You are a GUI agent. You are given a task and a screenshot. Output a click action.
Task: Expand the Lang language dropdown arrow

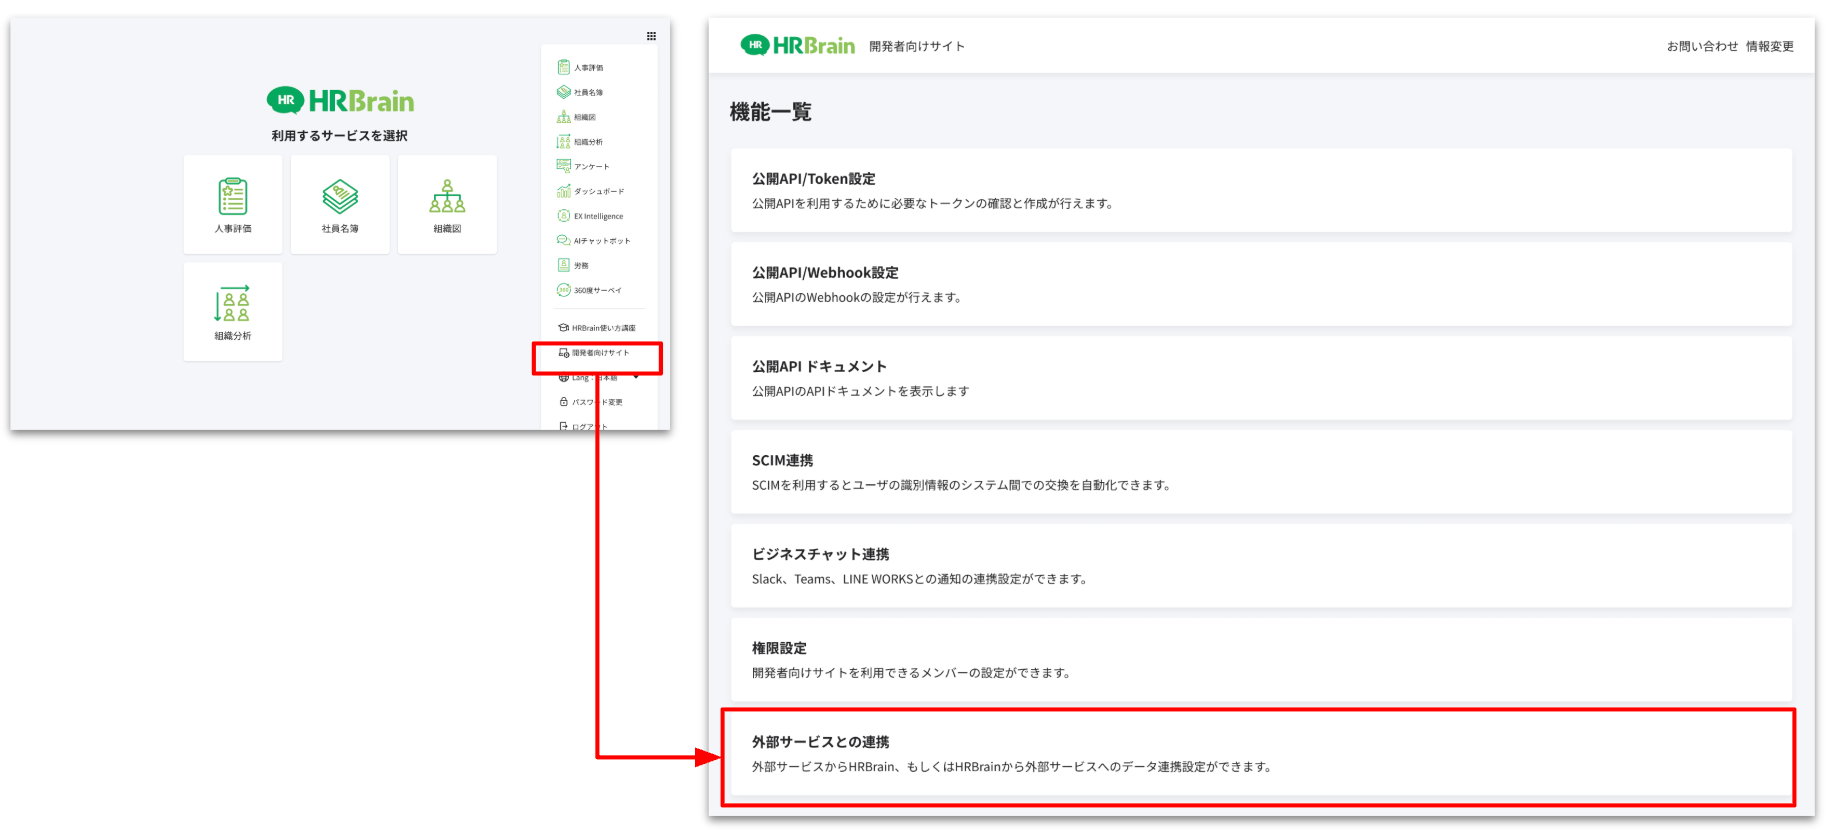[637, 377]
